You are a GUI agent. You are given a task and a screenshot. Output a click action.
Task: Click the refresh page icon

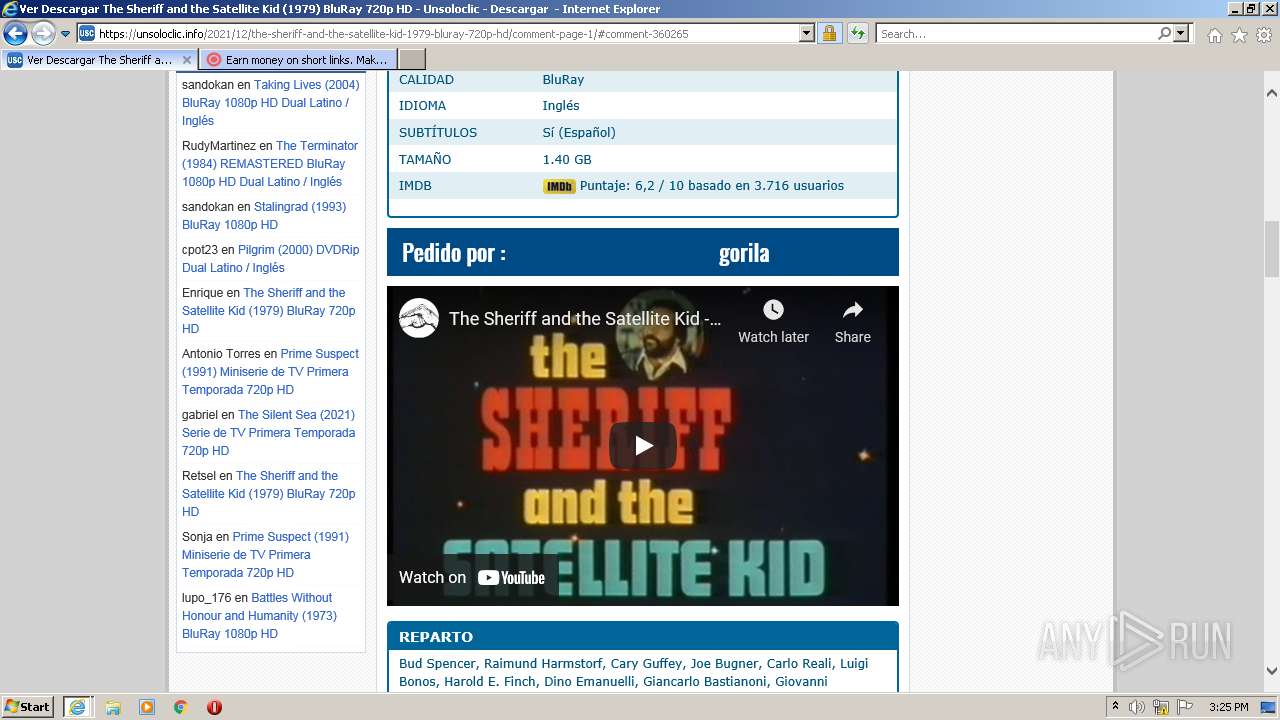coord(857,33)
